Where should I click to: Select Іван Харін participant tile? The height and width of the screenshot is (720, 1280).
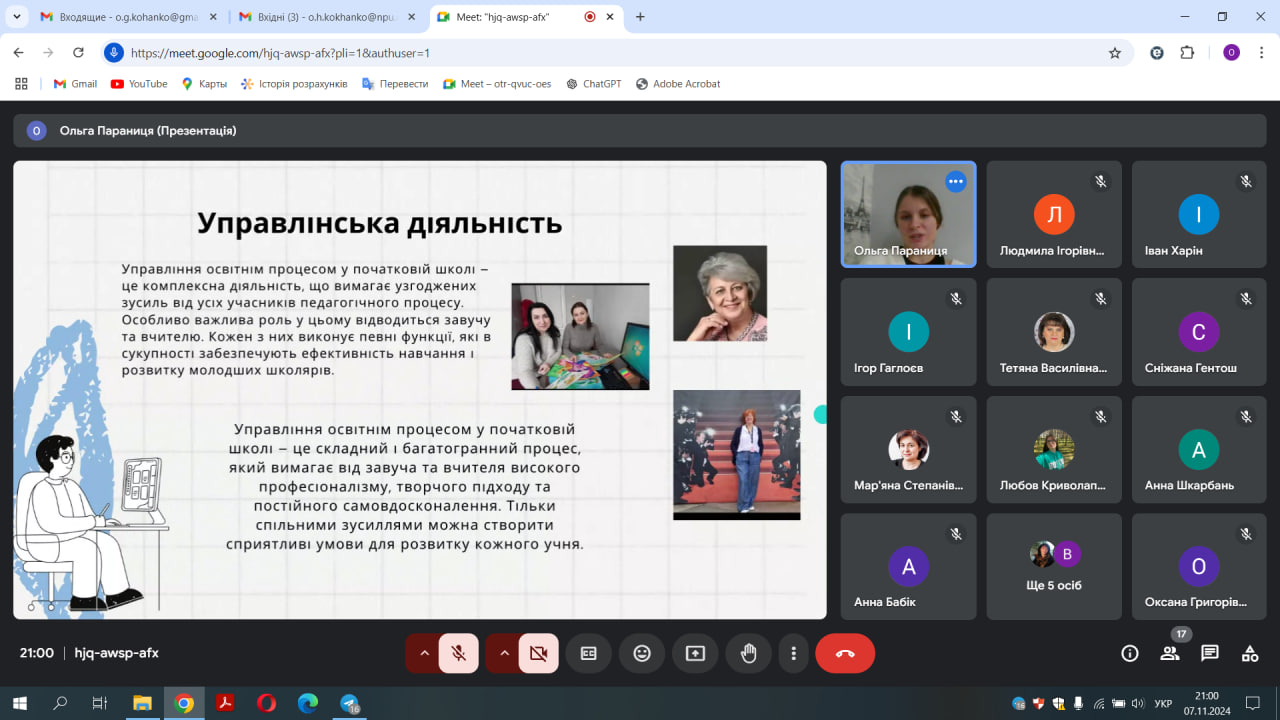click(x=1199, y=215)
